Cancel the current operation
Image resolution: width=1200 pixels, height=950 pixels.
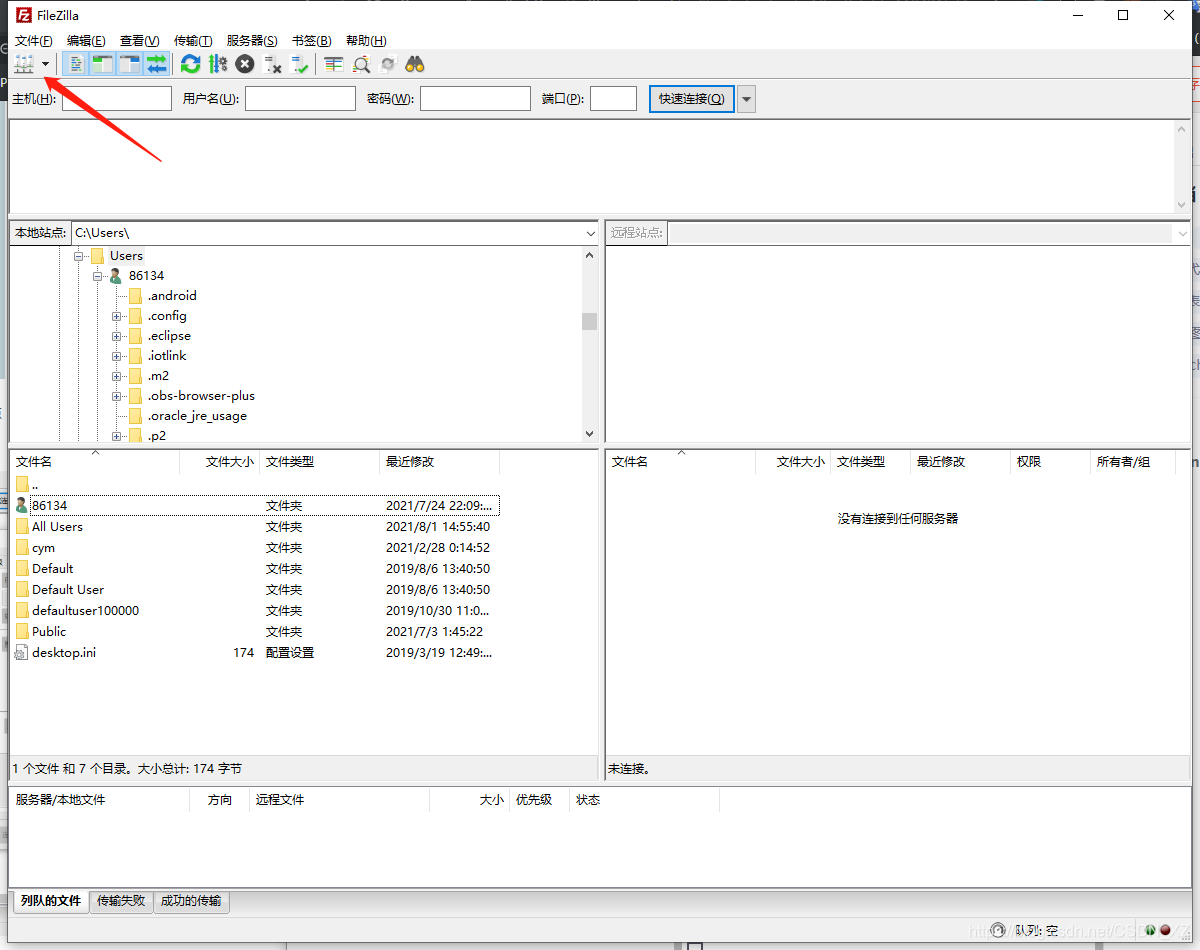click(245, 64)
